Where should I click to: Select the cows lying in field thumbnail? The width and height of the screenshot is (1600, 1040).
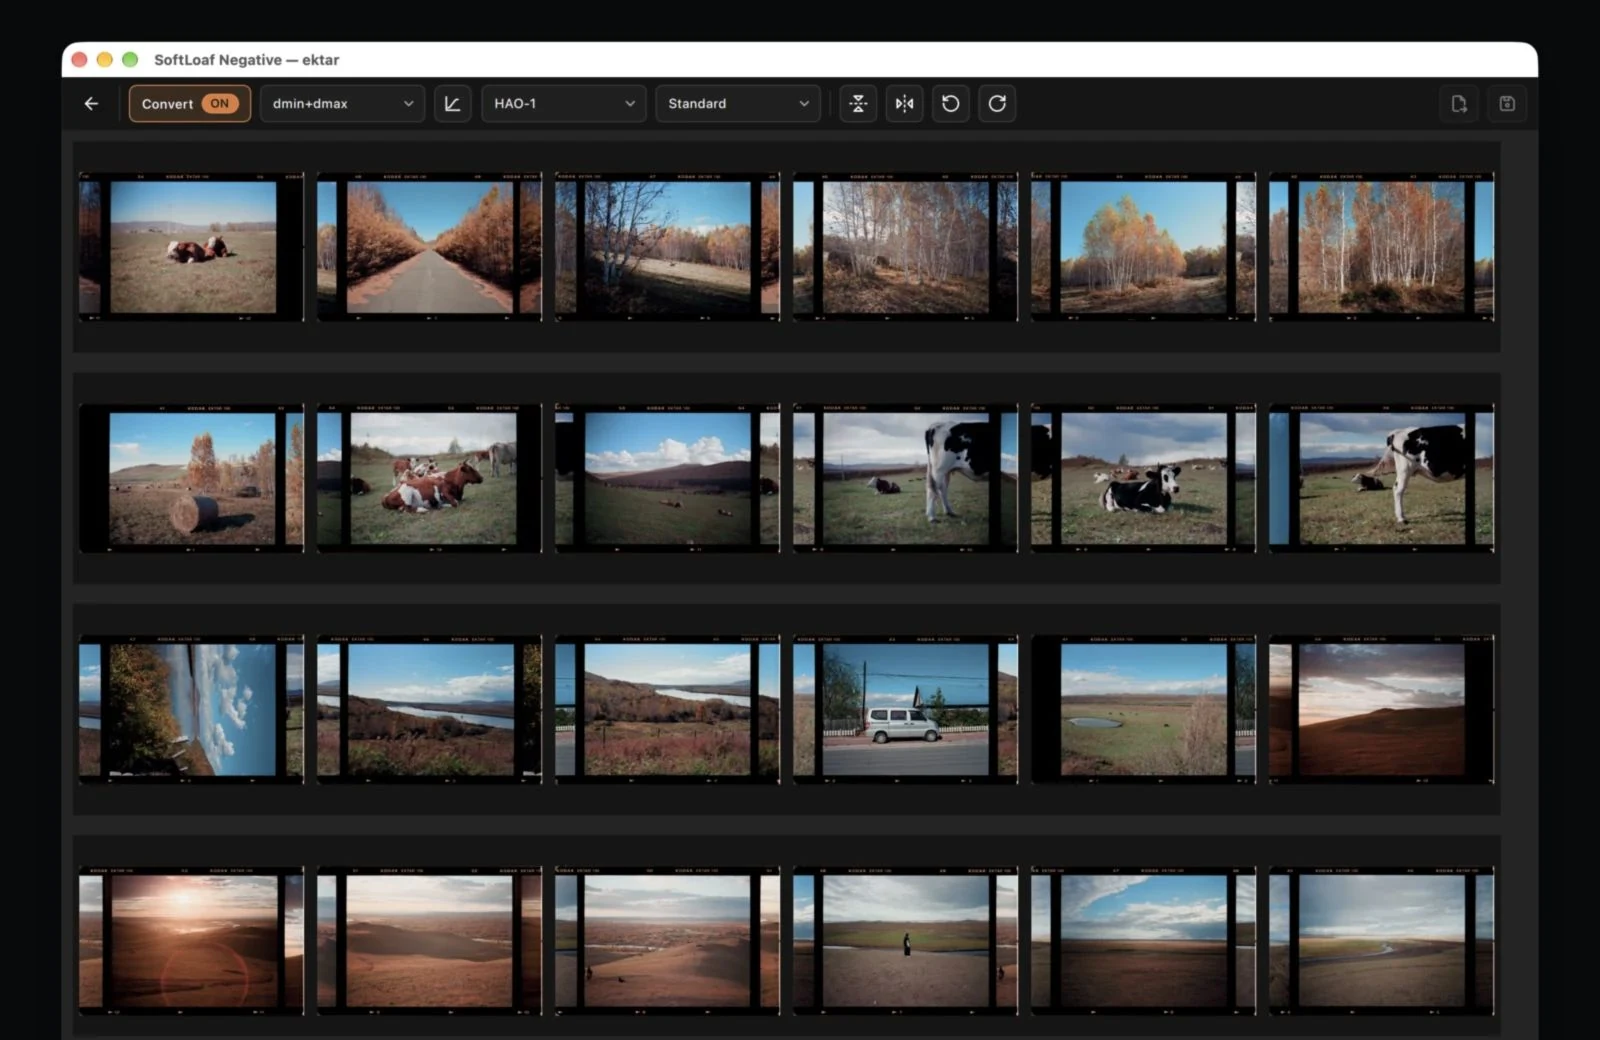pos(191,247)
